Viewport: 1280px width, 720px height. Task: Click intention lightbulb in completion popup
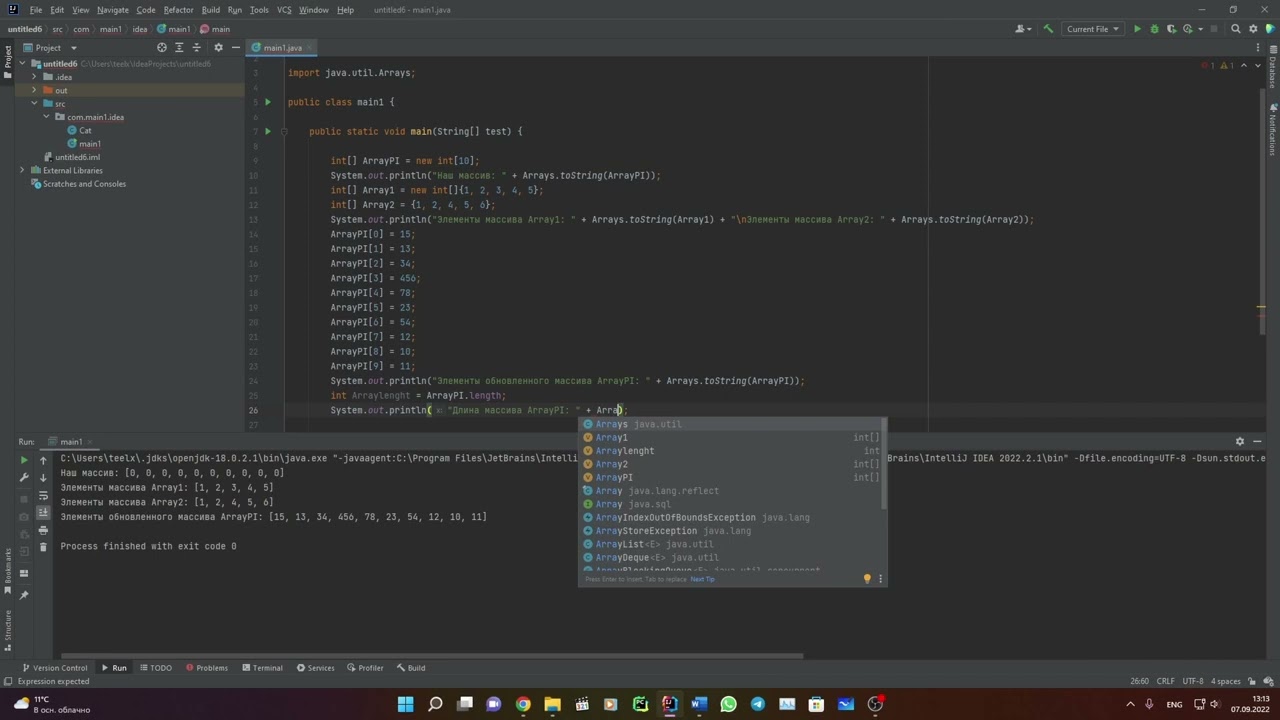click(x=867, y=578)
